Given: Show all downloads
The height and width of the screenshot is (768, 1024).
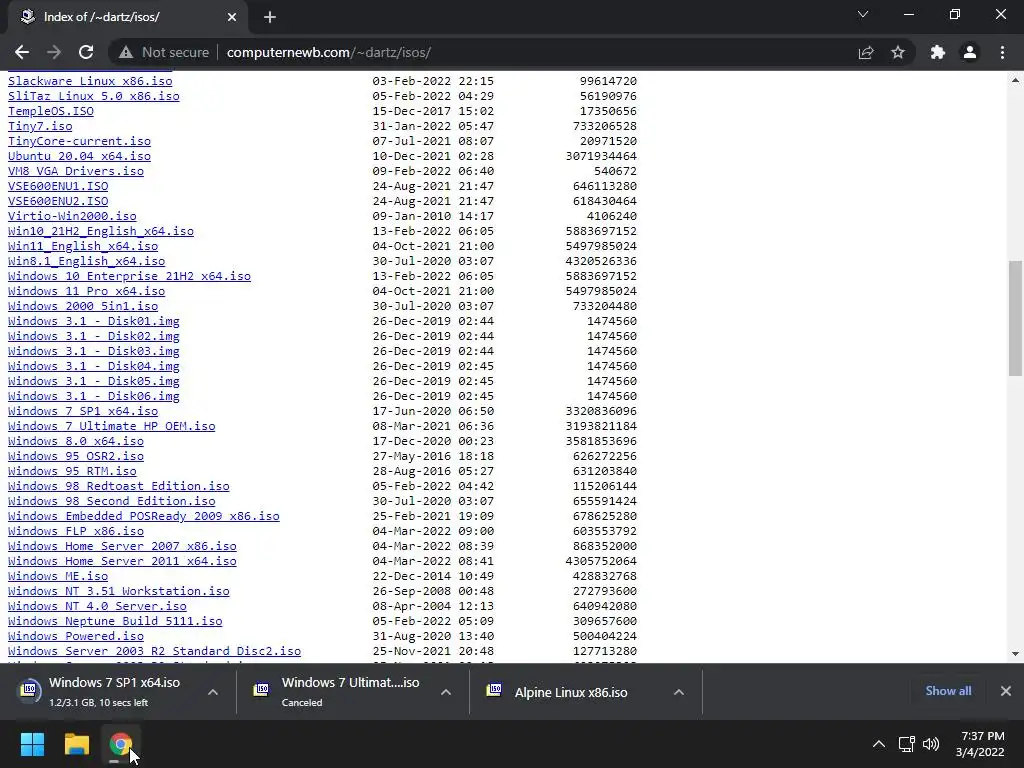Looking at the screenshot, I should click(x=948, y=691).
